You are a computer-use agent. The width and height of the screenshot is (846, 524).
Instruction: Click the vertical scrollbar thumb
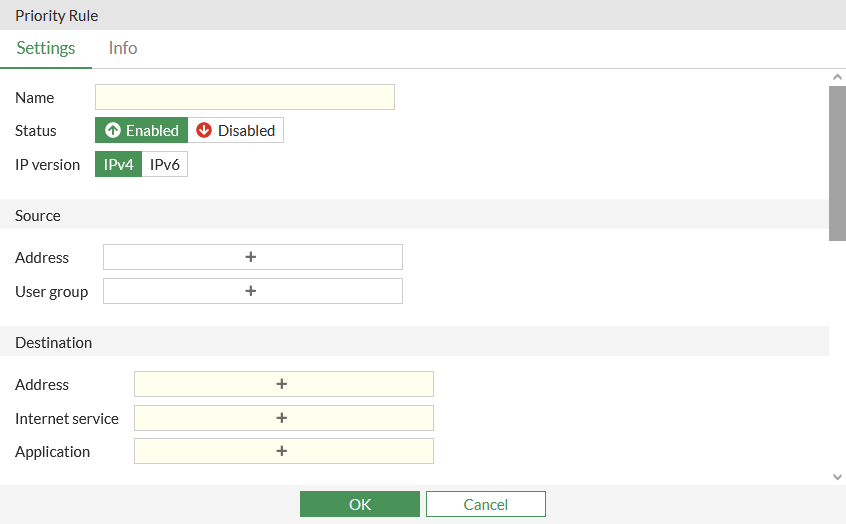click(x=838, y=162)
